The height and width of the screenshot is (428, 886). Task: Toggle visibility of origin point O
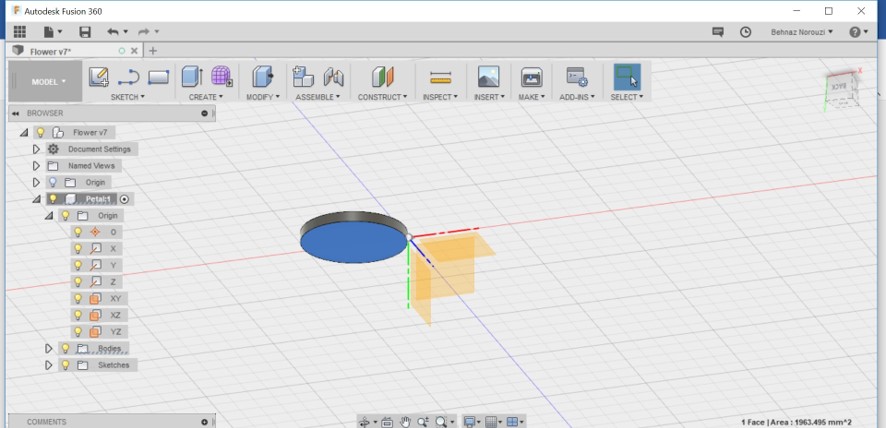[x=78, y=232]
